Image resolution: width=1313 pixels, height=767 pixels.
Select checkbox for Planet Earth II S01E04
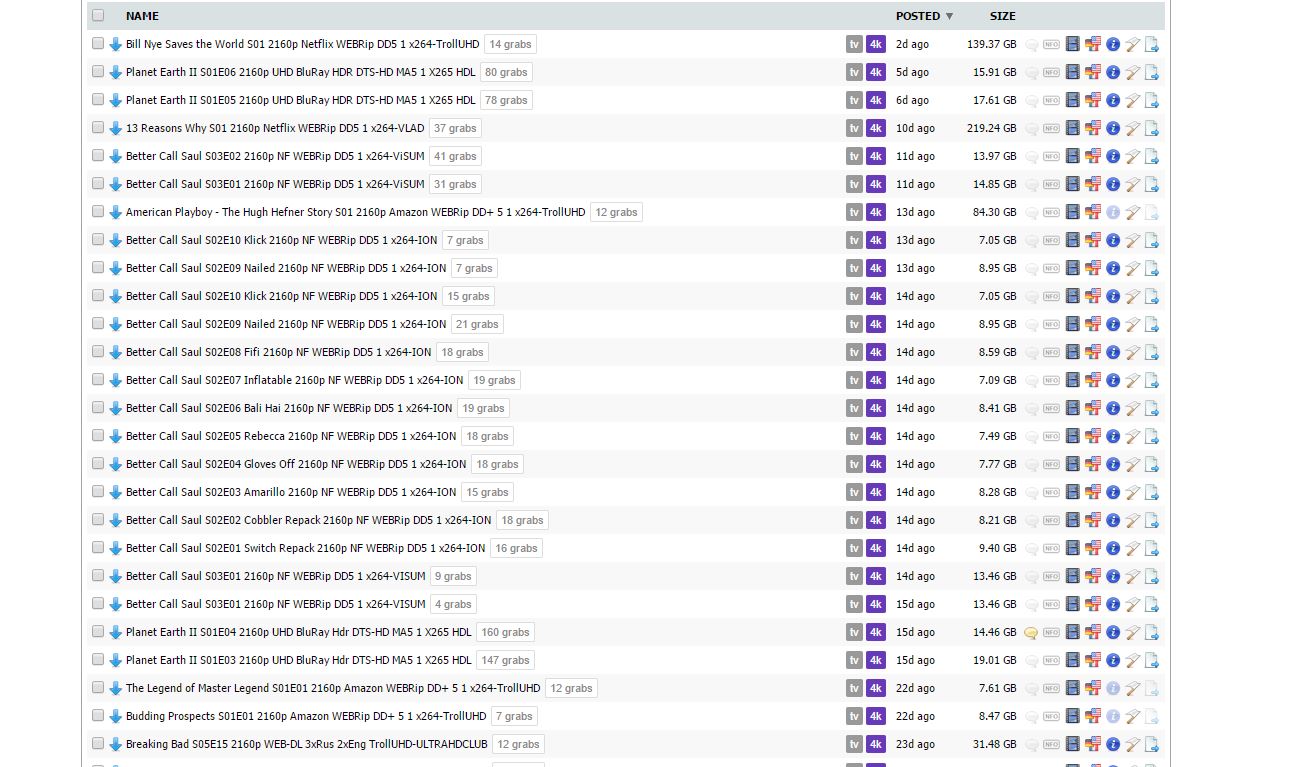point(98,632)
